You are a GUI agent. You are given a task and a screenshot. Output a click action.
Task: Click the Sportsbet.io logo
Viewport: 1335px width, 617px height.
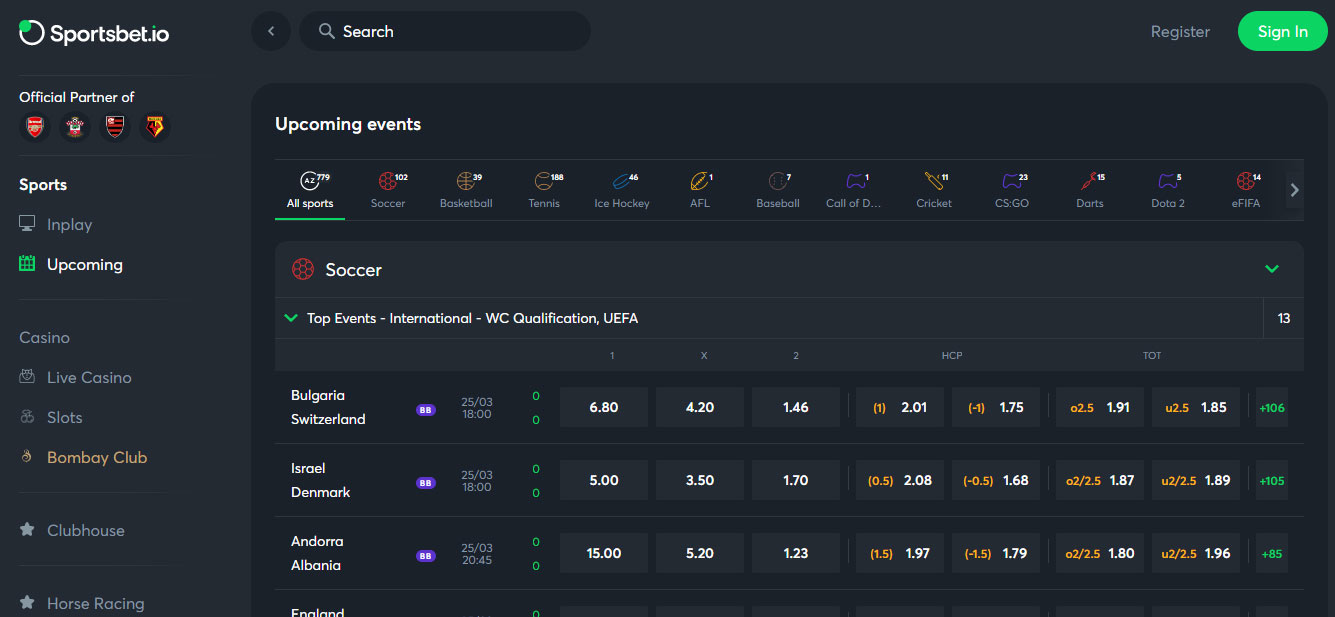[94, 33]
